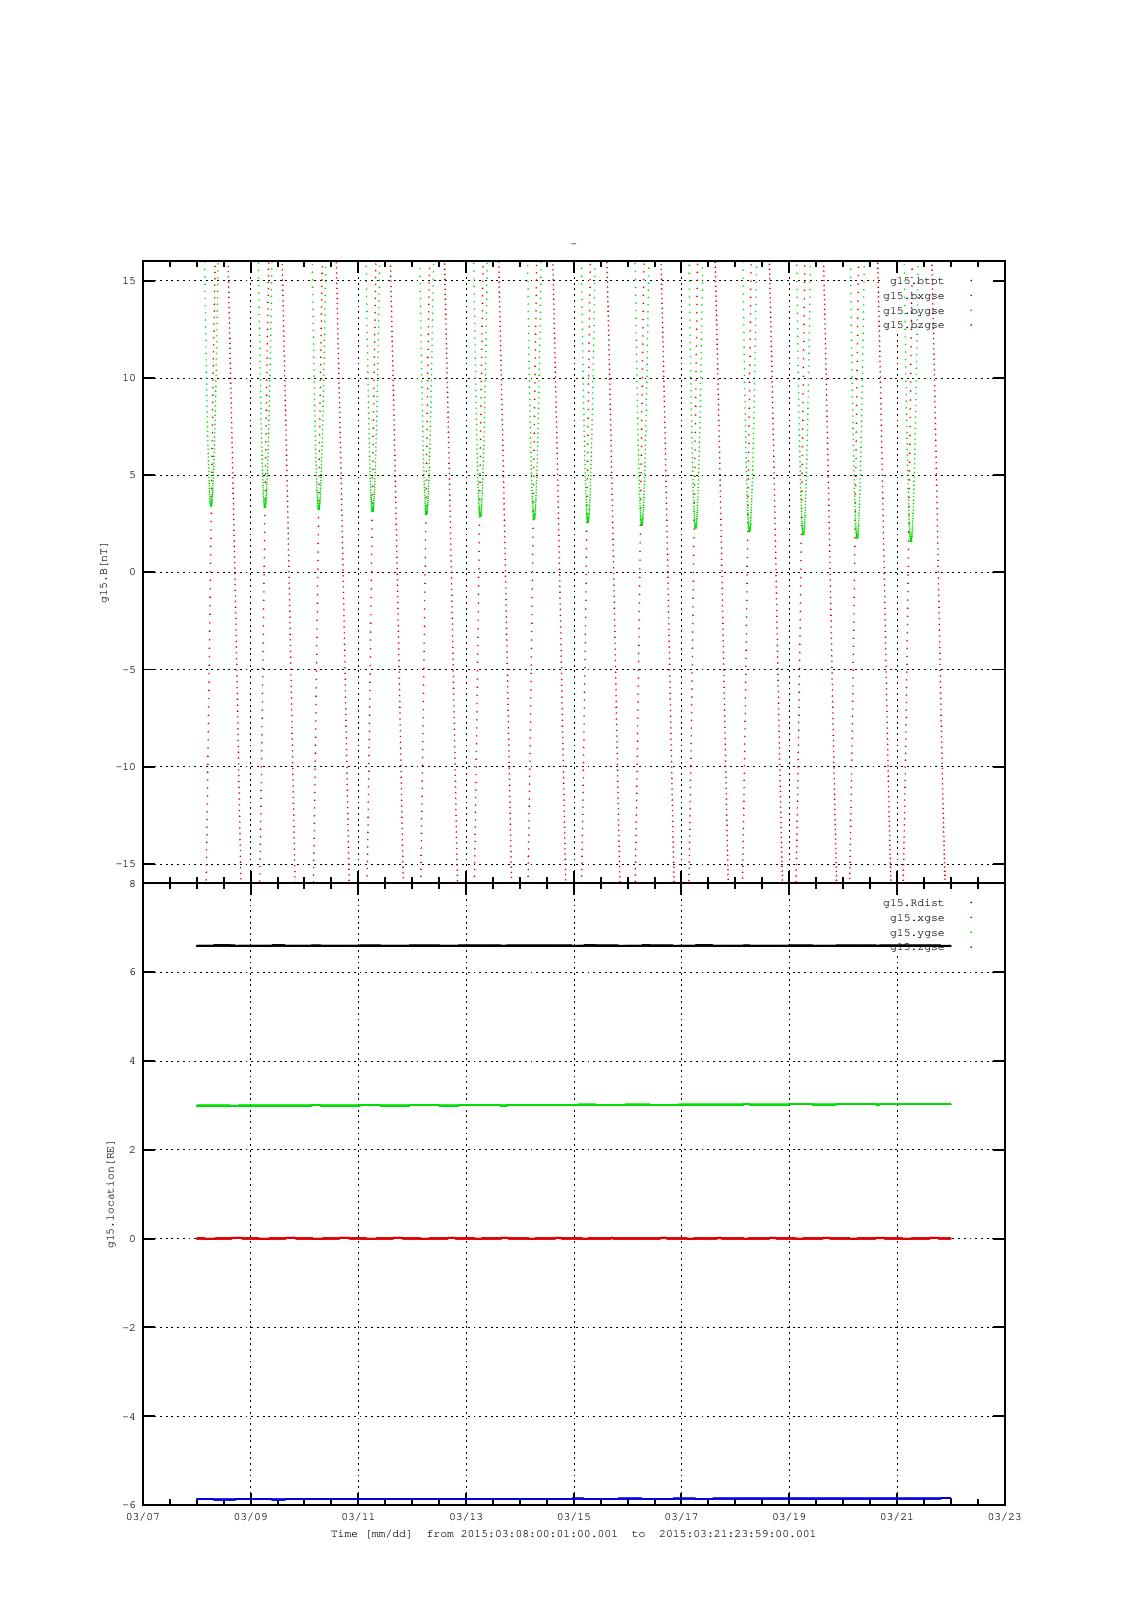Click the −10 tick on the B-field axis
This screenshot has height=1600, width=1131.
pos(126,767)
